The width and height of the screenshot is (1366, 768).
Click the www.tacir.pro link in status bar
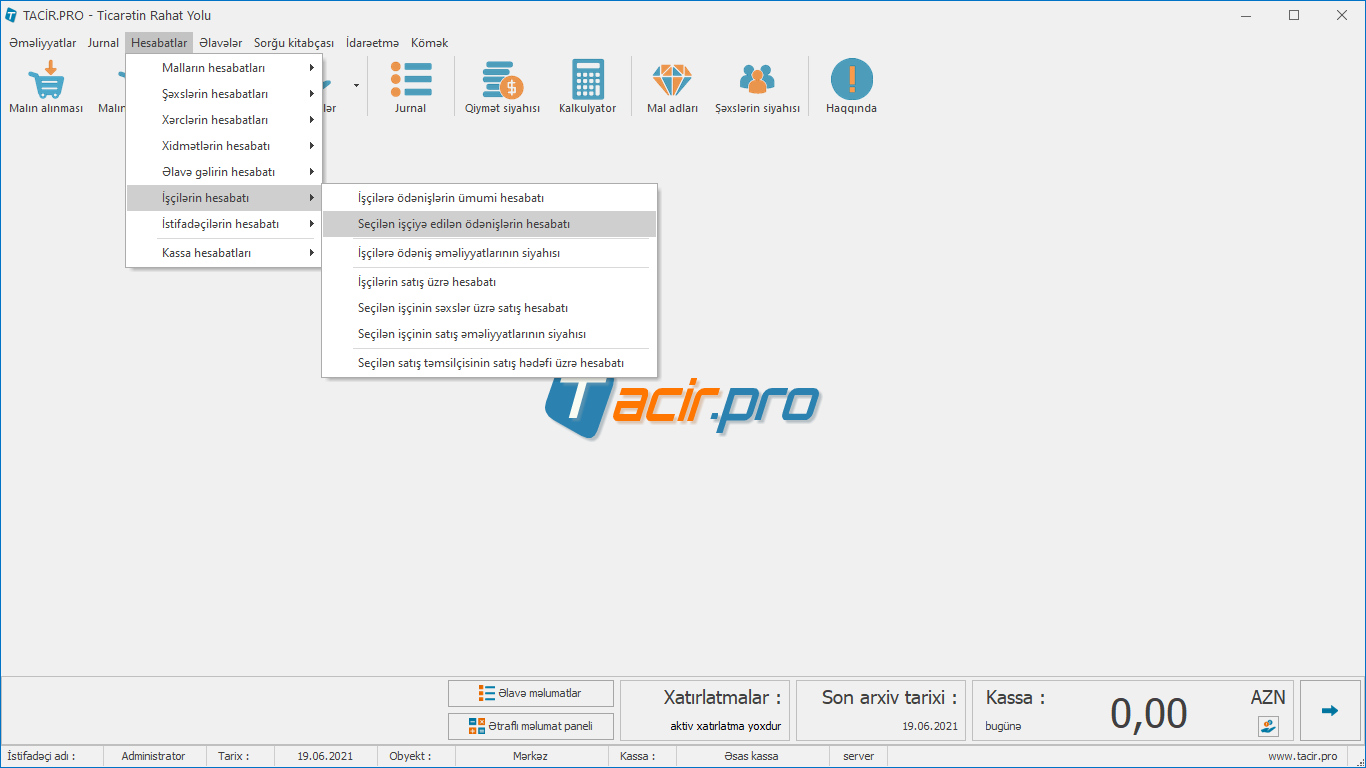(x=1302, y=757)
